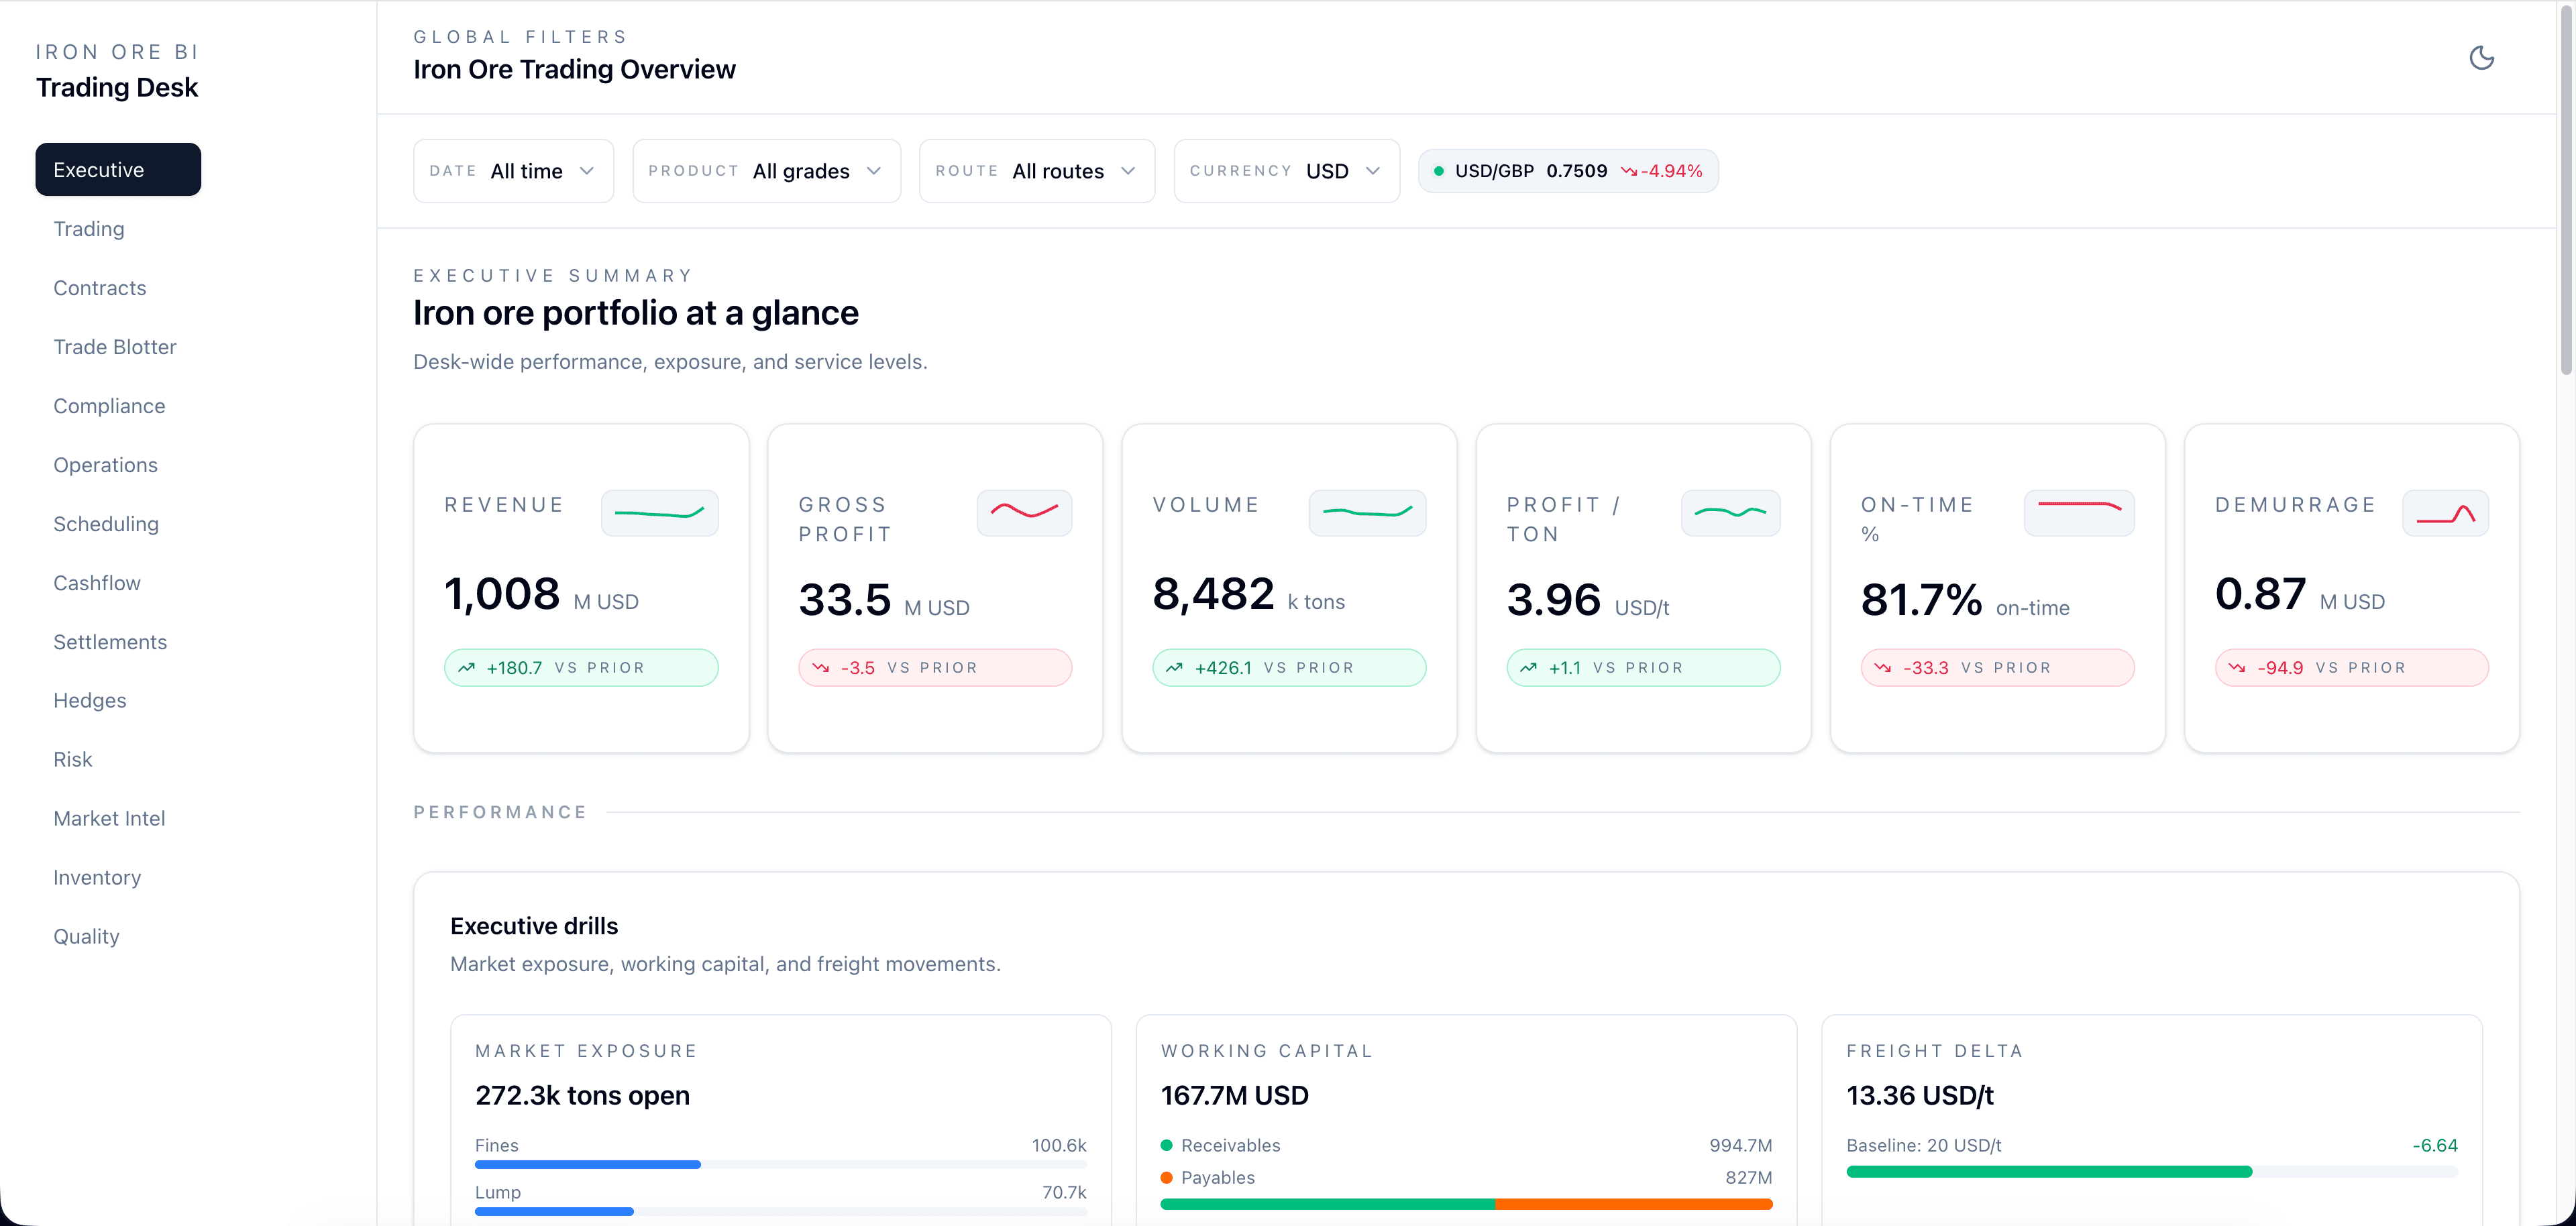The image size is (2576, 1226).
Task: Click the 167.7M USD figure
Action: tap(1234, 1096)
